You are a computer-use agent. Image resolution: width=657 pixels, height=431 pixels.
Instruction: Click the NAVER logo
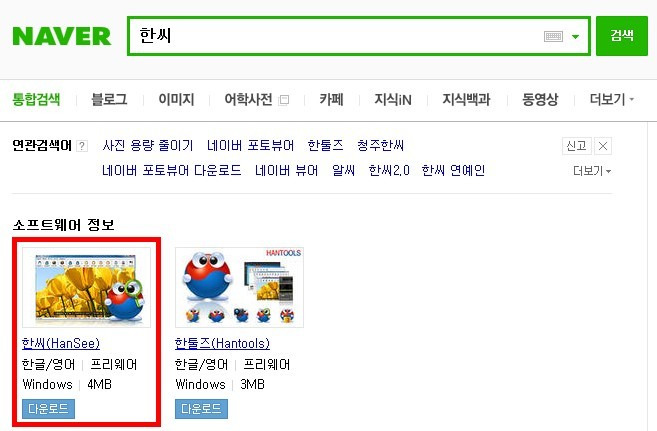click(62, 36)
